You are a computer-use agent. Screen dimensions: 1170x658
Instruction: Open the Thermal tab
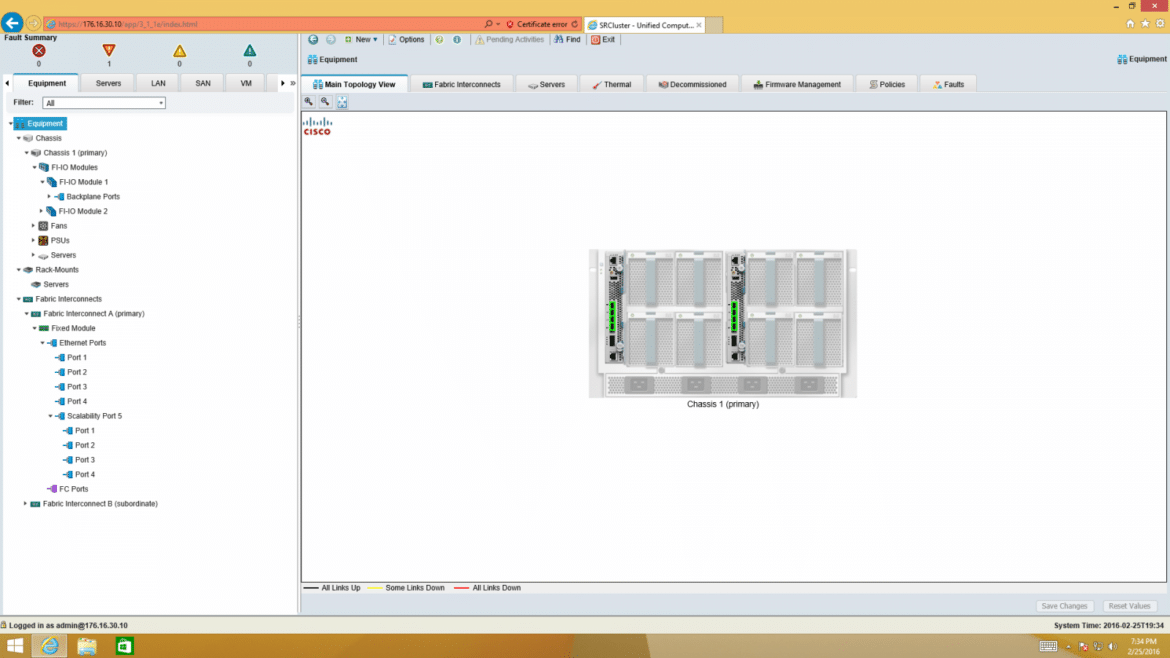[612, 84]
